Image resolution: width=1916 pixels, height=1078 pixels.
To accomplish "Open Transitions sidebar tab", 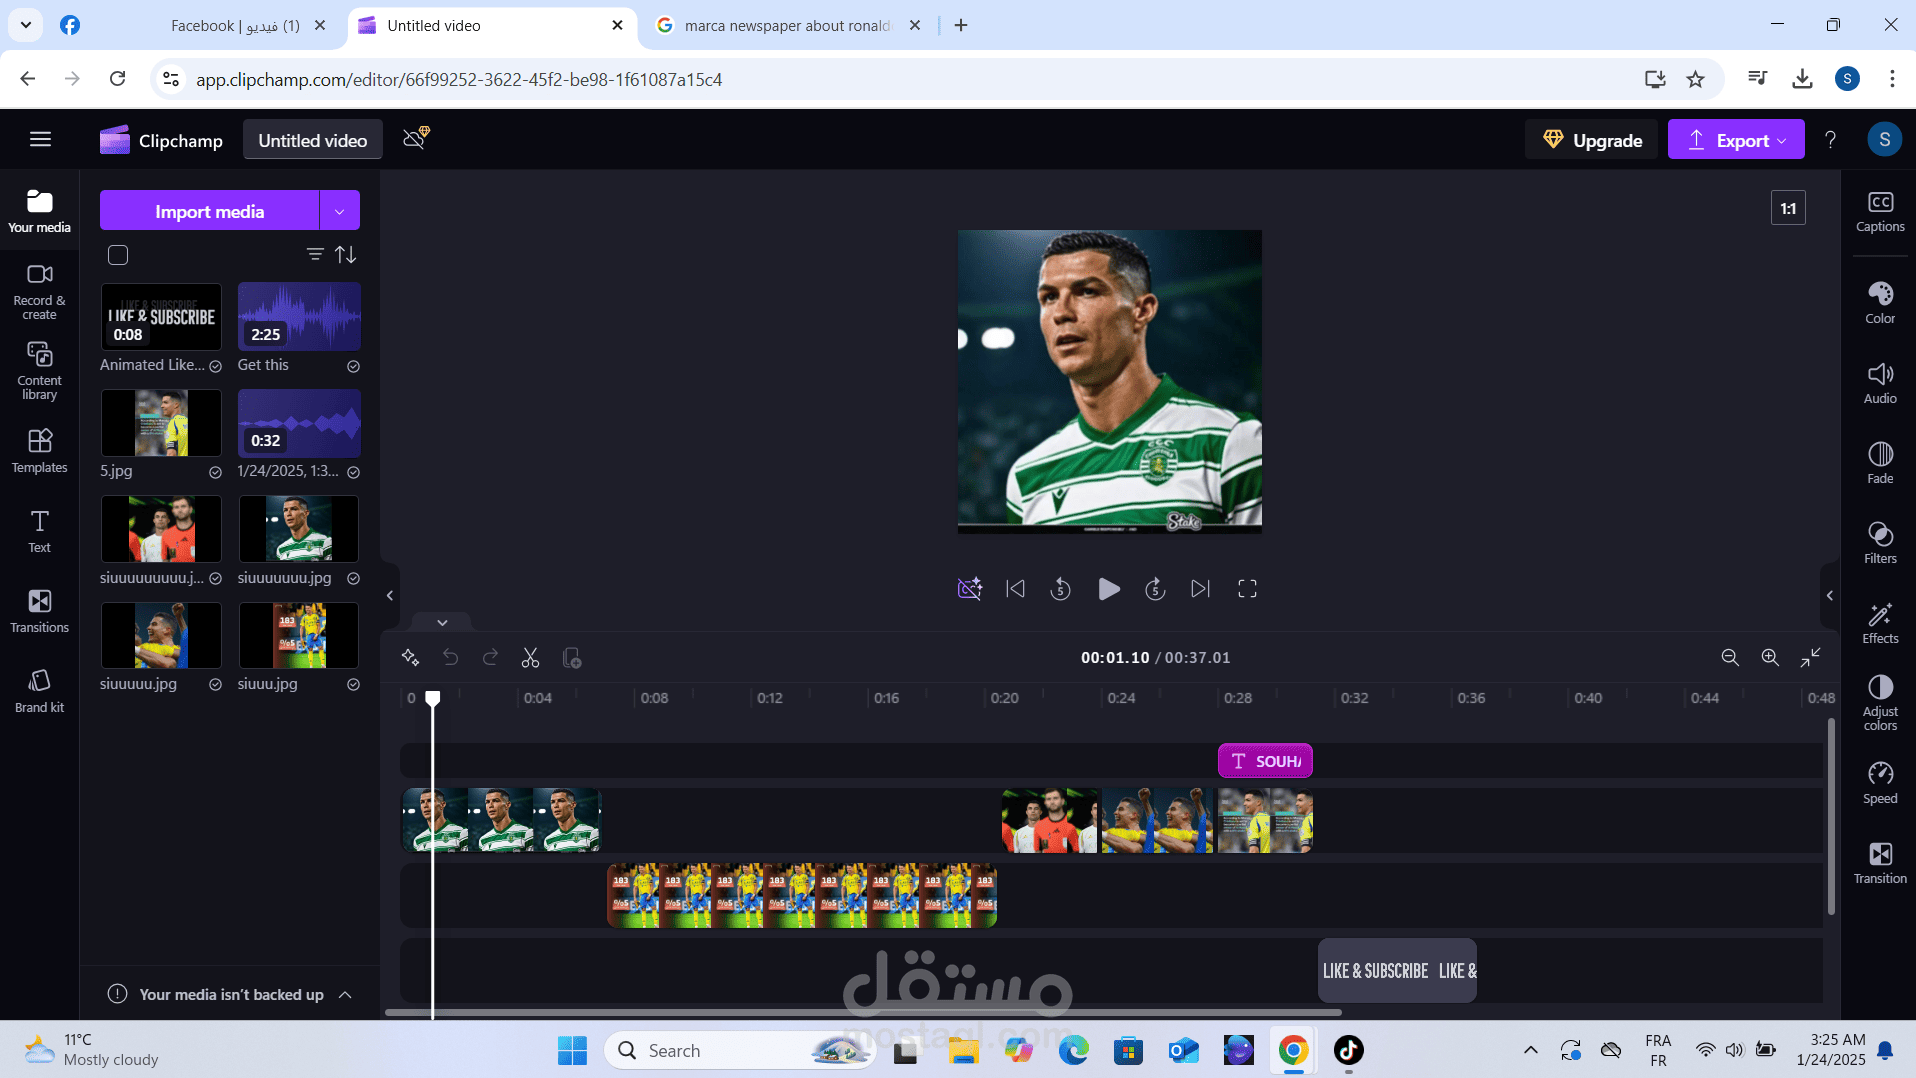I will [x=39, y=611].
